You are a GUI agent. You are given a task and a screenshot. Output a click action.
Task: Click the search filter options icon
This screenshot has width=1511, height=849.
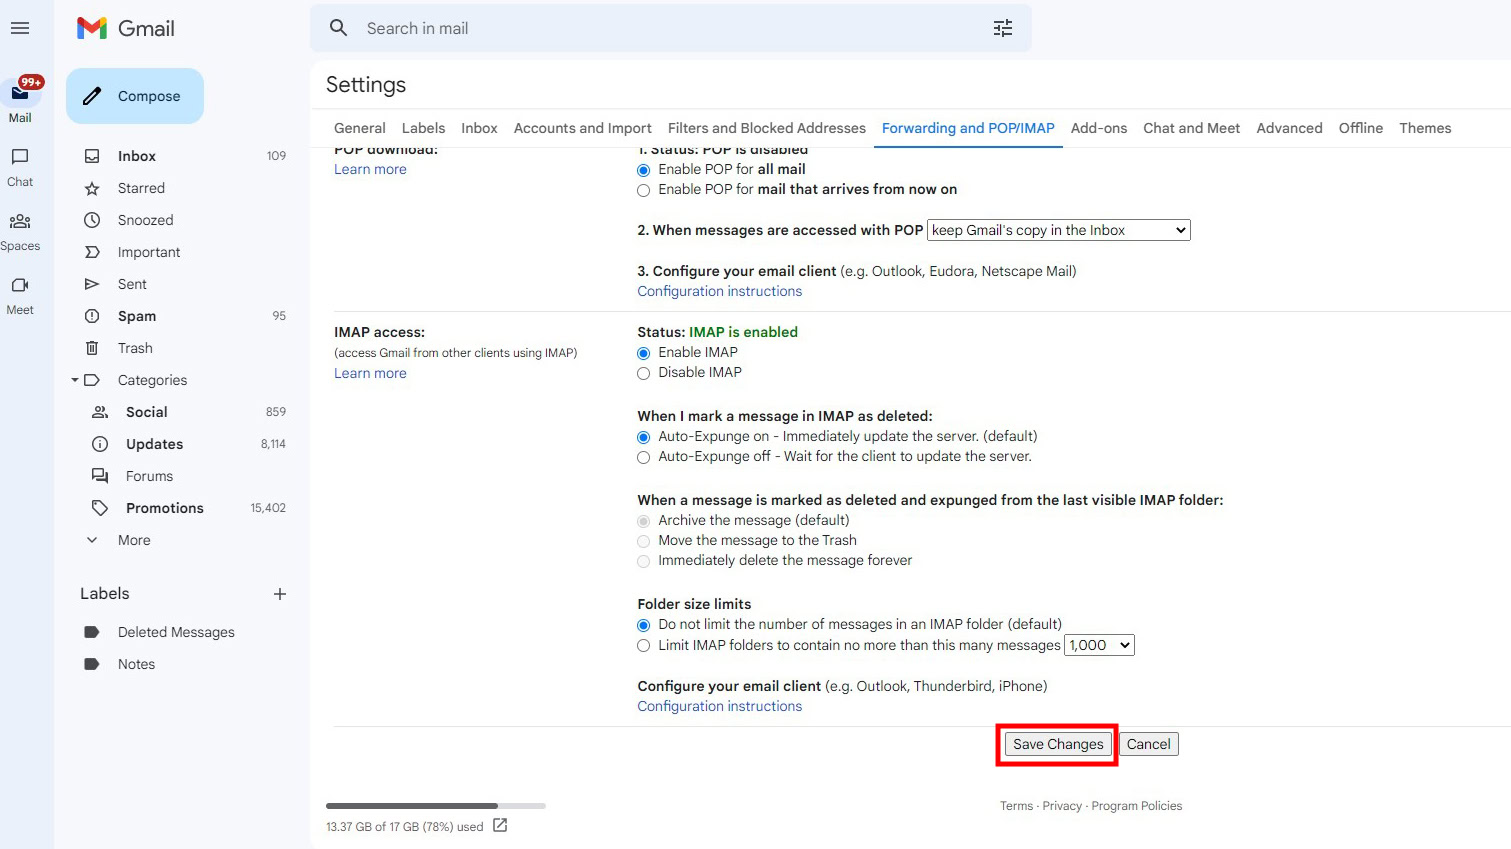pyautogui.click(x=1002, y=28)
